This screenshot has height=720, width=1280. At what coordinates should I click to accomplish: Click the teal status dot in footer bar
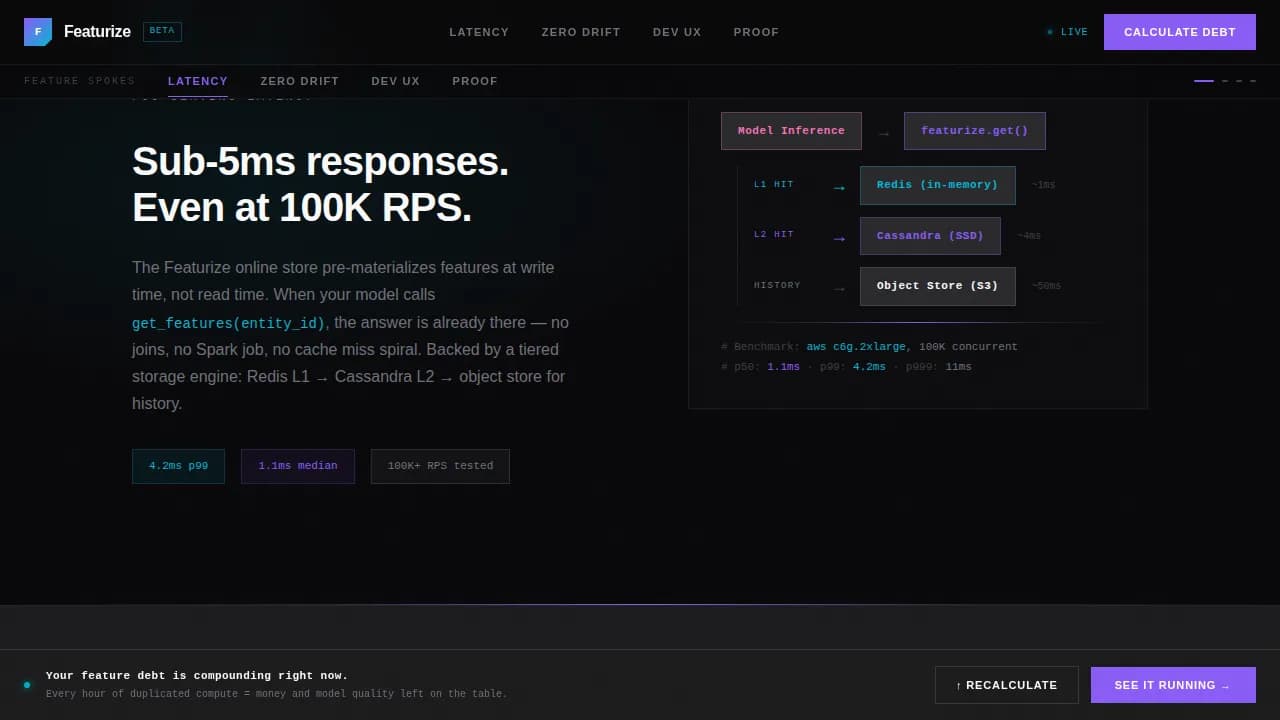click(x=27, y=685)
